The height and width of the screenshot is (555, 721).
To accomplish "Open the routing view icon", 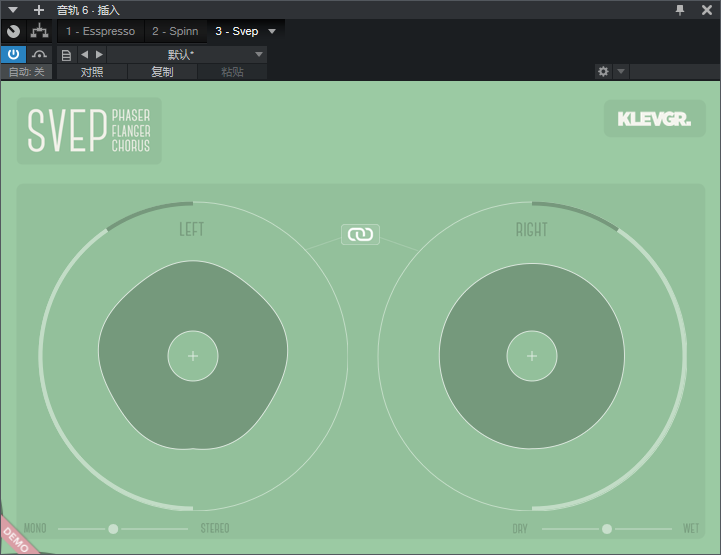I will (x=40, y=31).
